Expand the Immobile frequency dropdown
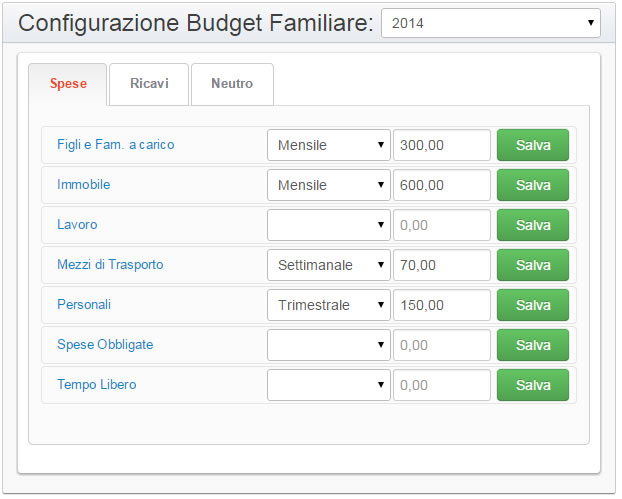The width and height of the screenshot is (622, 499). 329,185
